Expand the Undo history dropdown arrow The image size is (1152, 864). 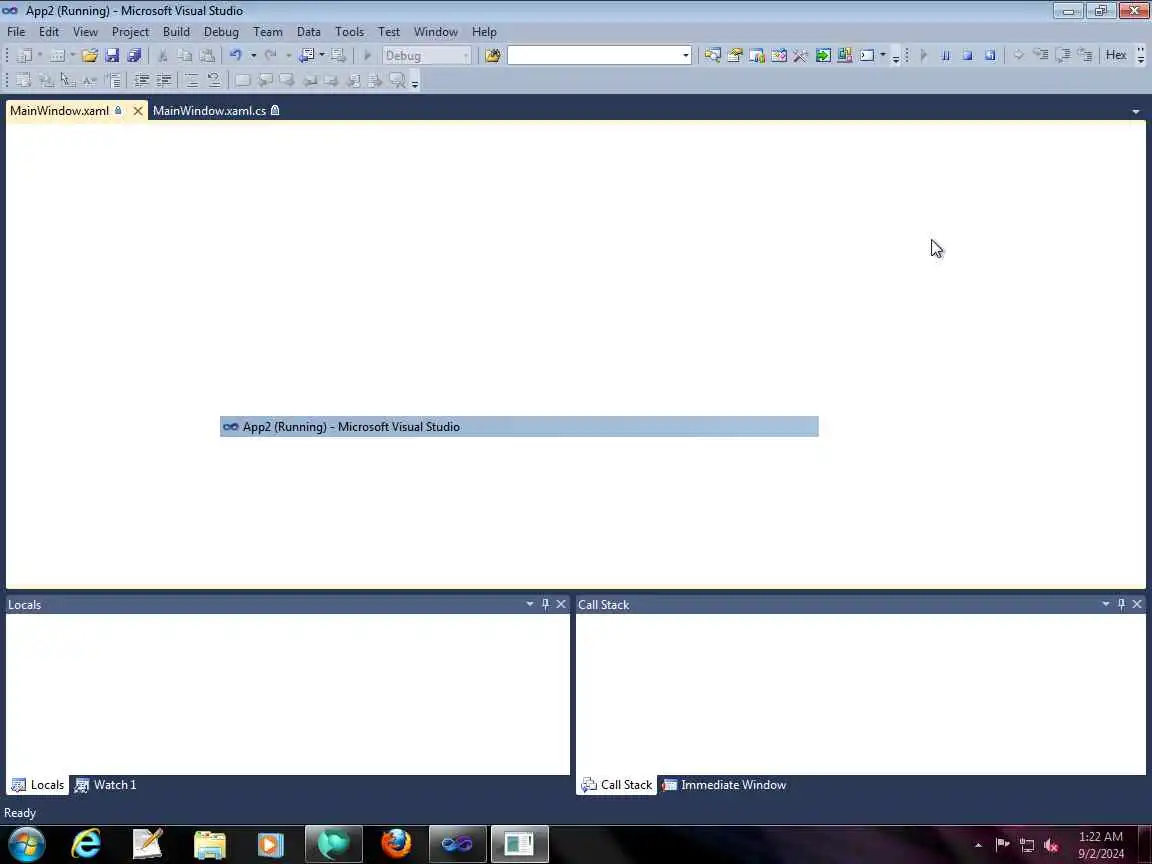(253, 55)
